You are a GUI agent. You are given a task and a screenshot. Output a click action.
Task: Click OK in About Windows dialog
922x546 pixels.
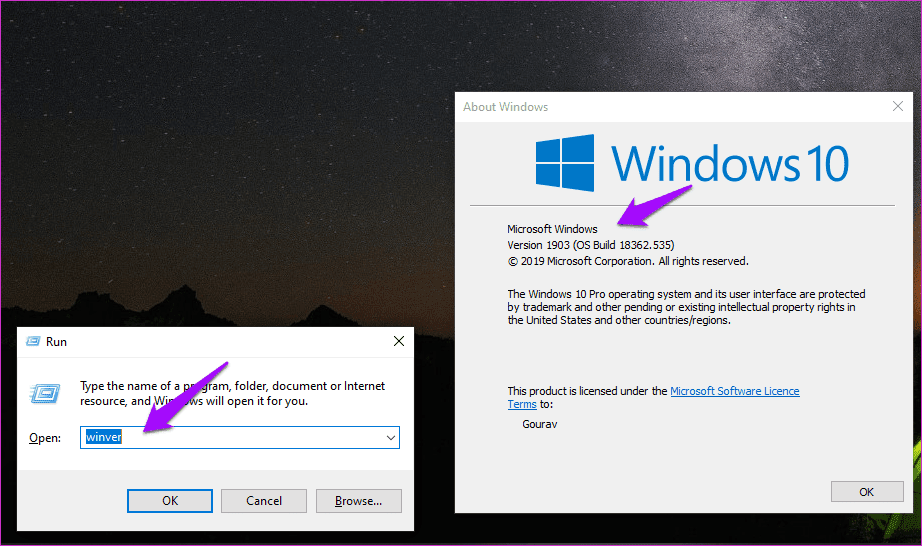pos(867,491)
